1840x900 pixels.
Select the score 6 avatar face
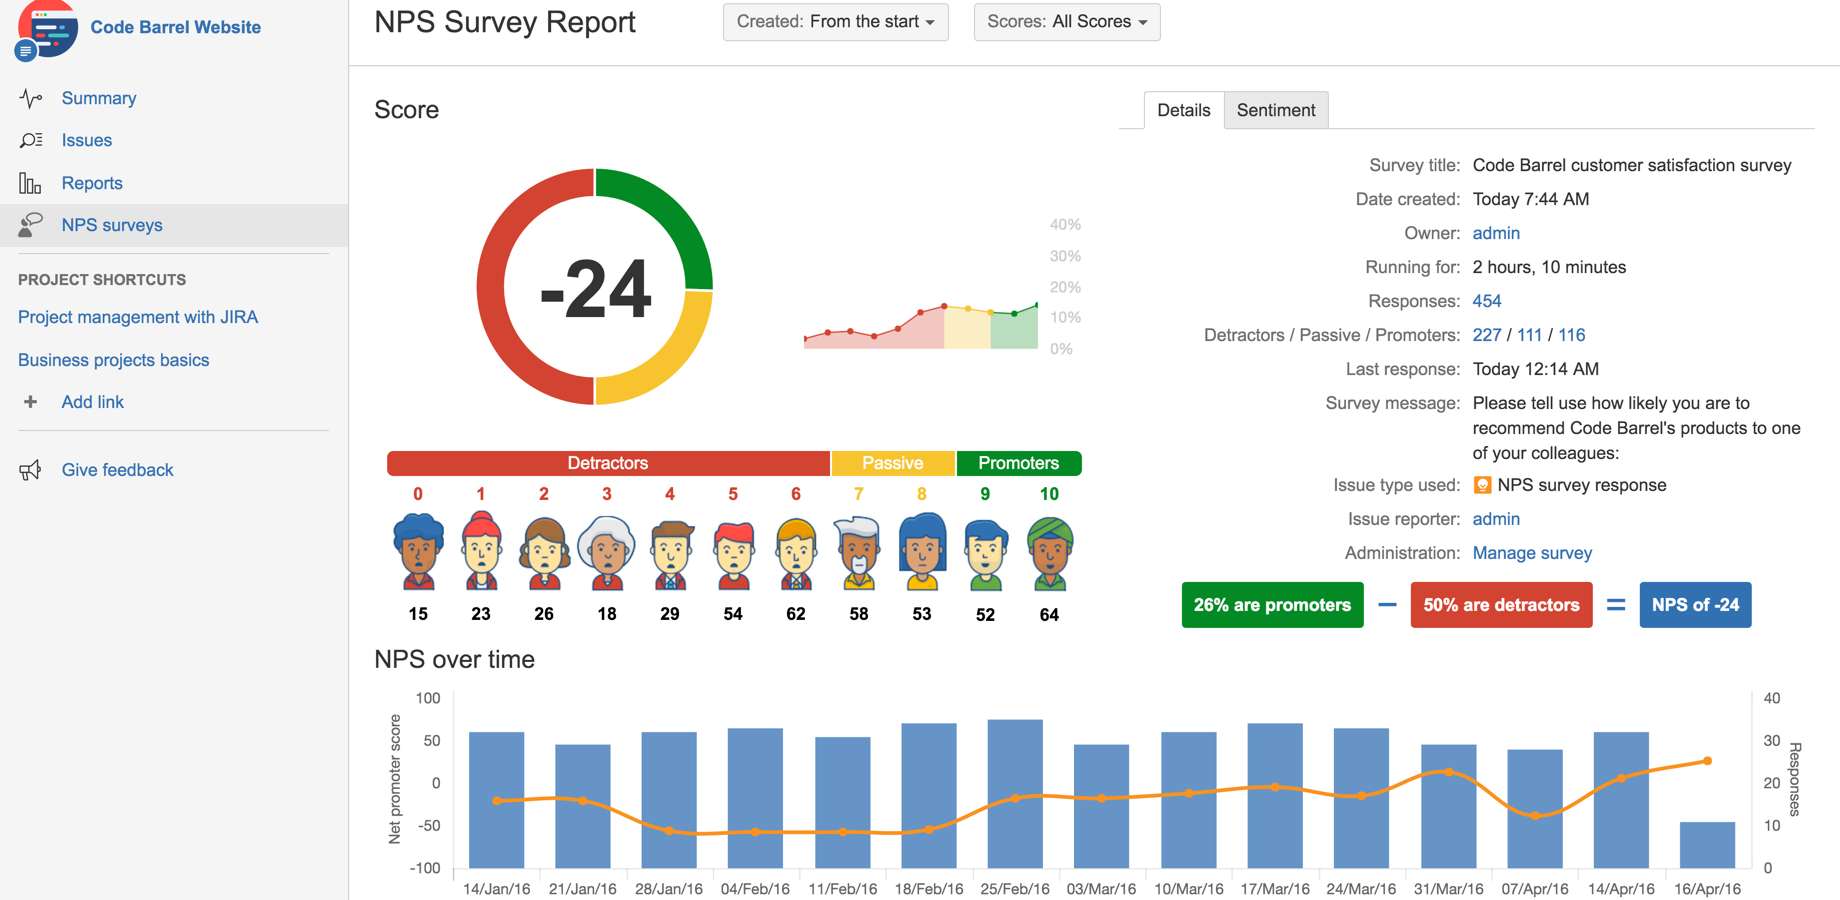point(796,553)
